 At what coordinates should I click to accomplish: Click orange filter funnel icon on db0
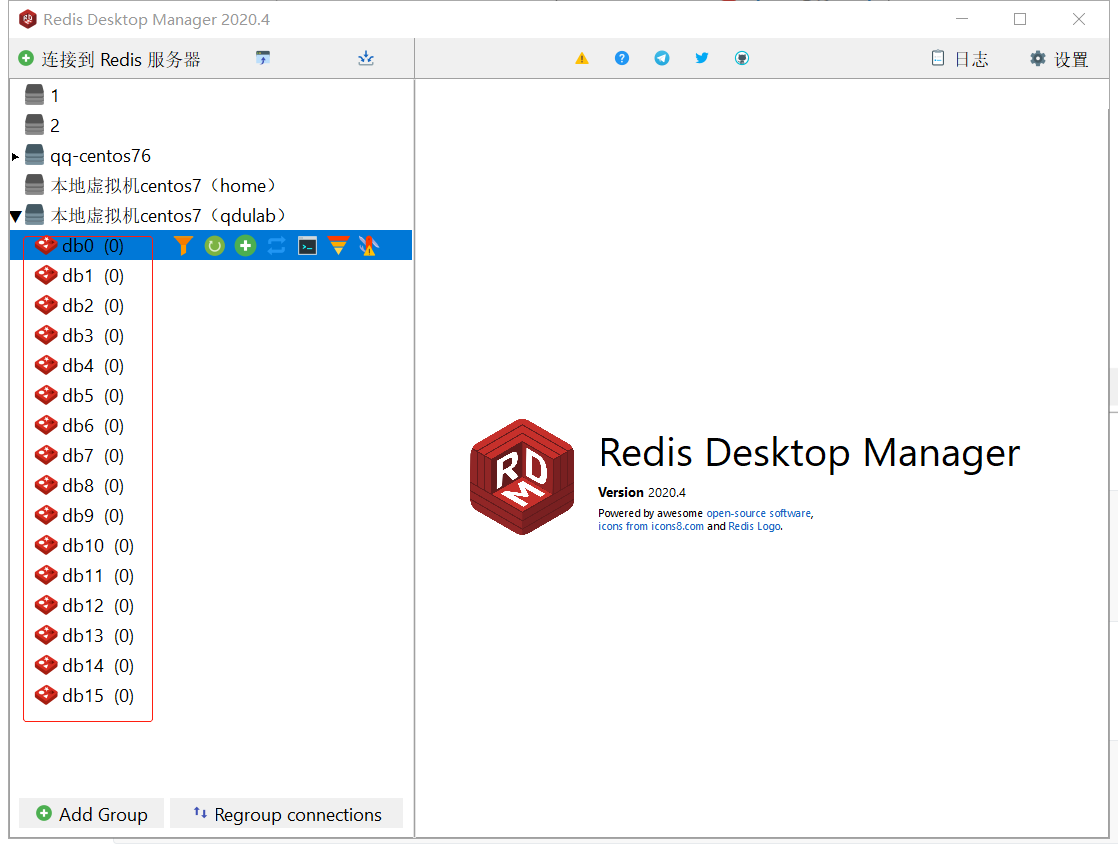(x=183, y=246)
